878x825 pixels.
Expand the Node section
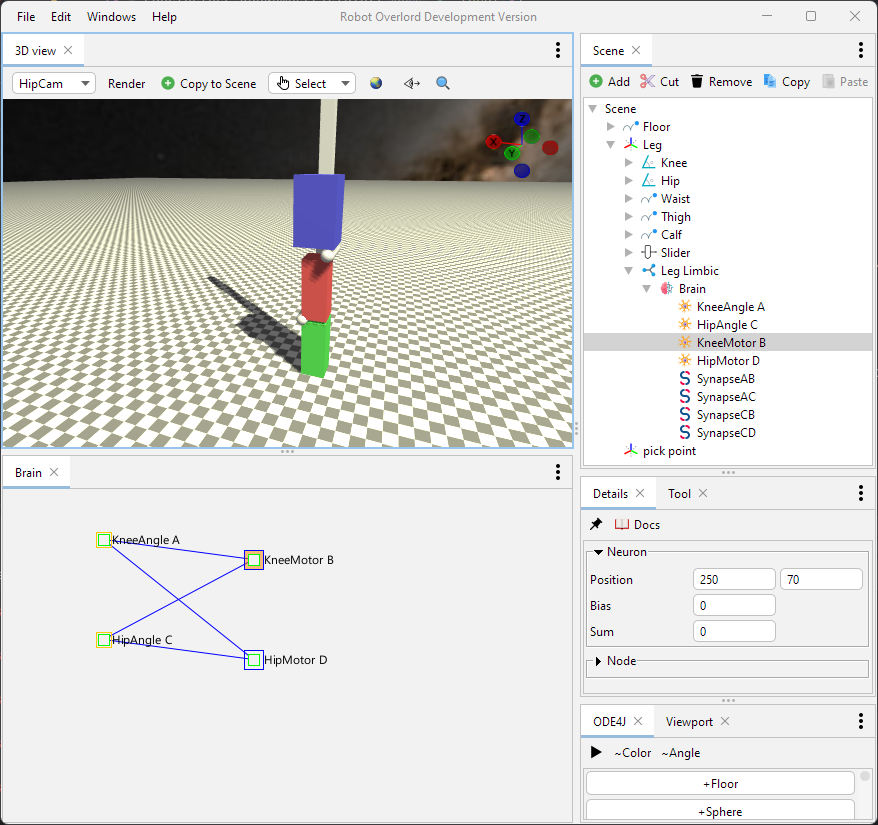598,661
